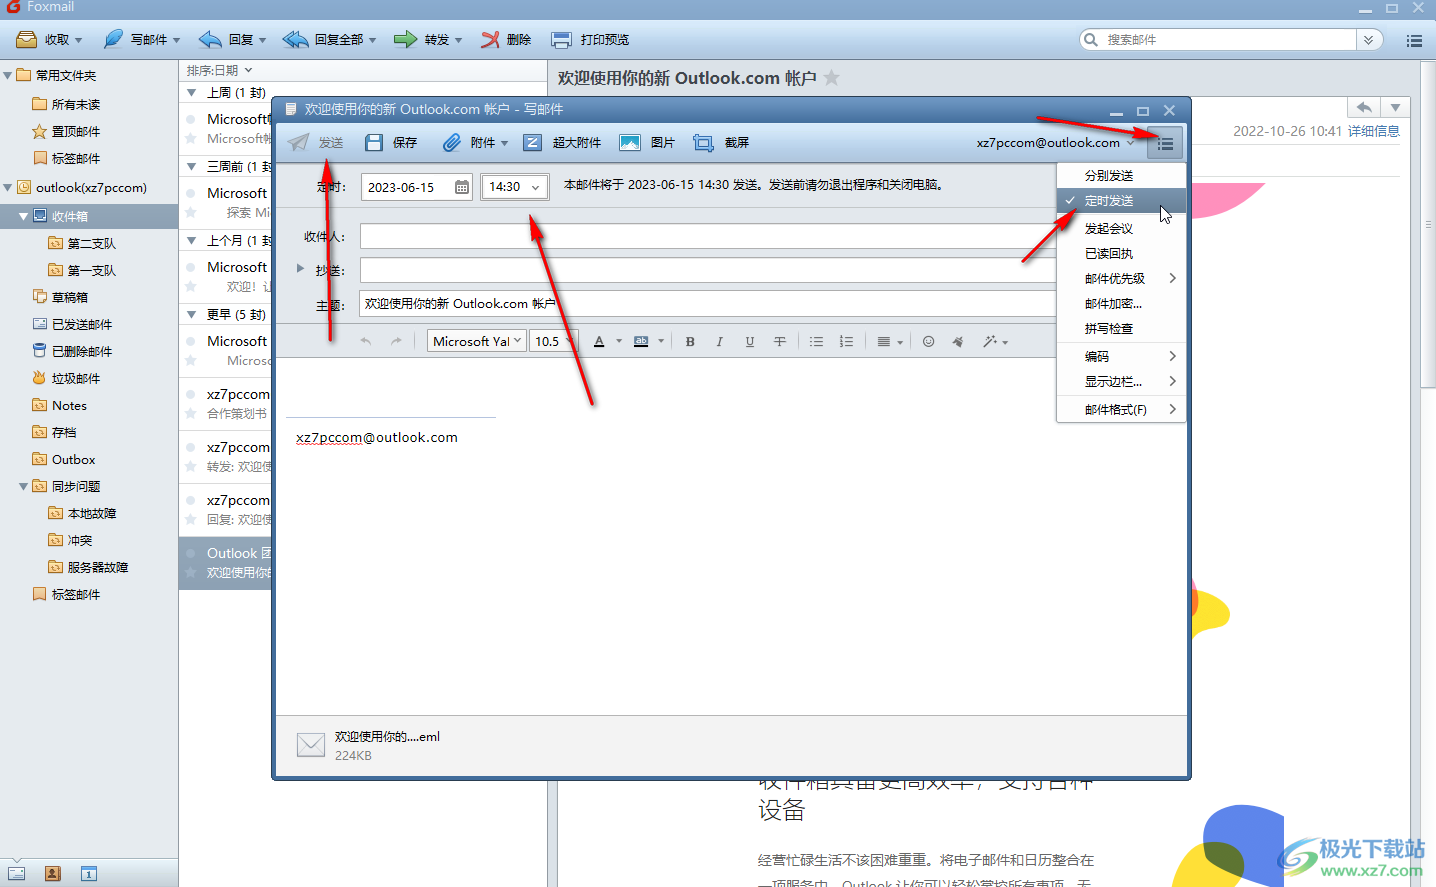The height and width of the screenshot is (887, 1436).
Task: Click Receive mail icon in main toolbar
Action: coord(26,40)
